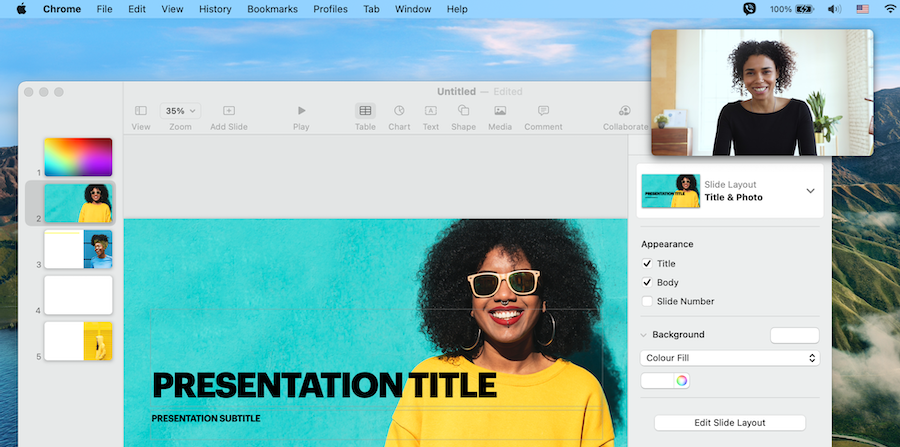Open the History menu

[215, 9]
